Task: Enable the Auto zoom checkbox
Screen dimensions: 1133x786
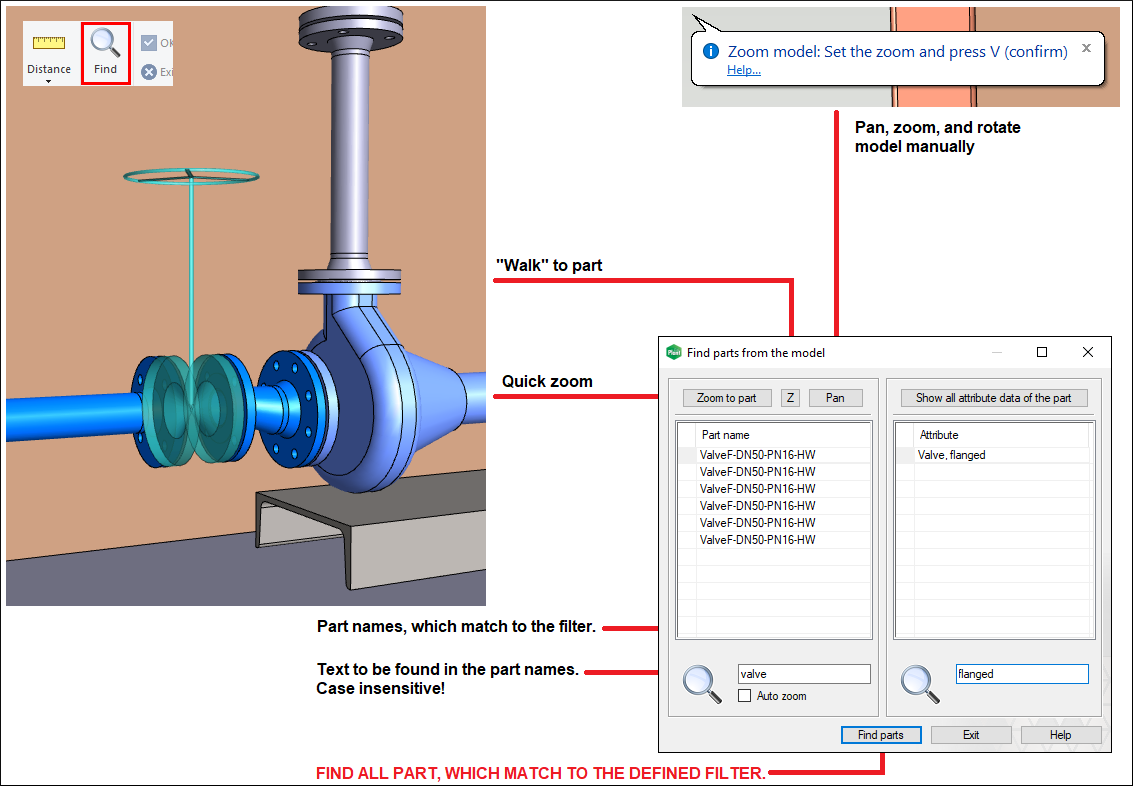Action: tap(744, 696)
